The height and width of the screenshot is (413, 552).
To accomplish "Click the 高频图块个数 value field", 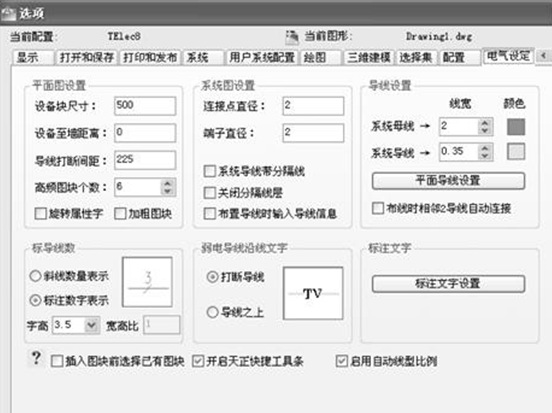I will 138,187.
